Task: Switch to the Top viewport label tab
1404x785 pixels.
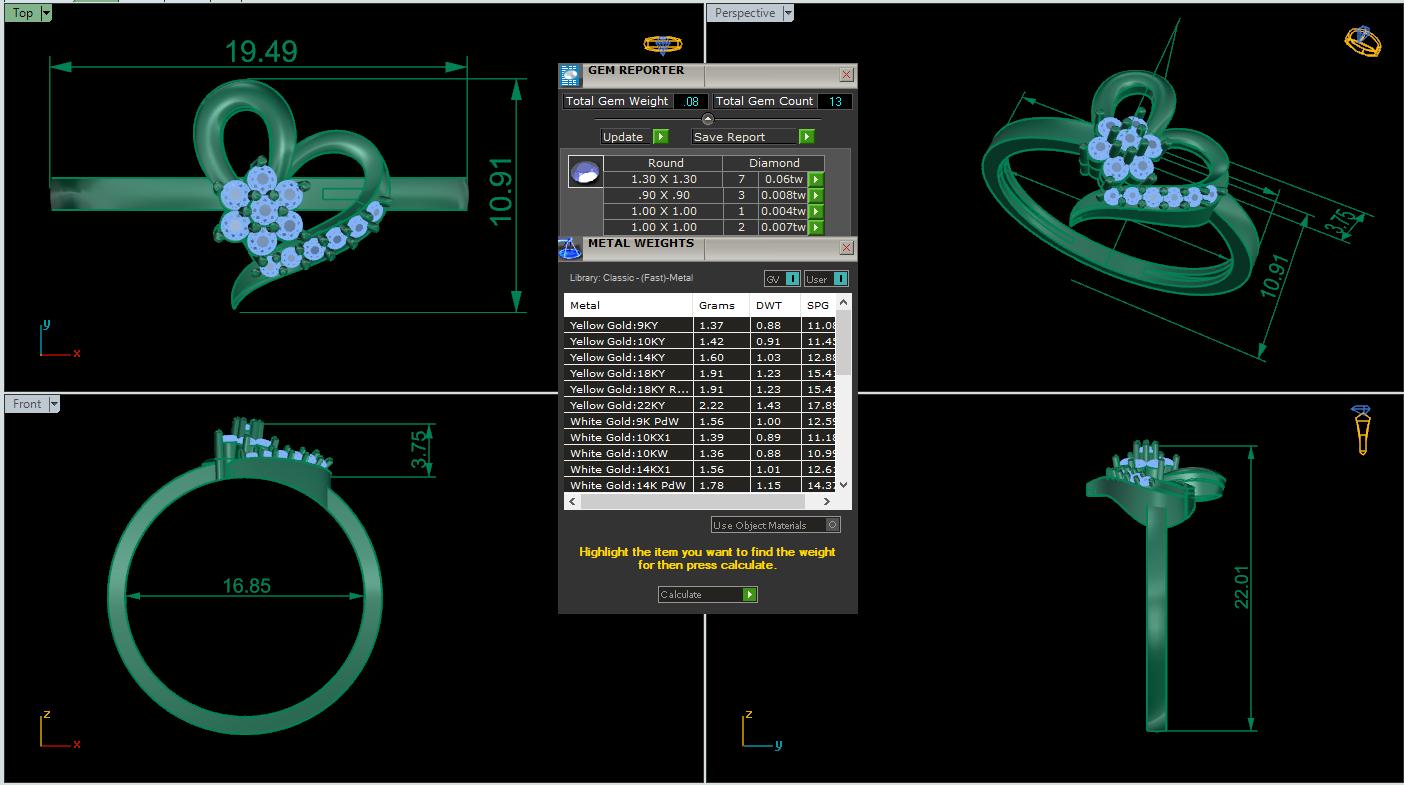Action: point(22,13)
